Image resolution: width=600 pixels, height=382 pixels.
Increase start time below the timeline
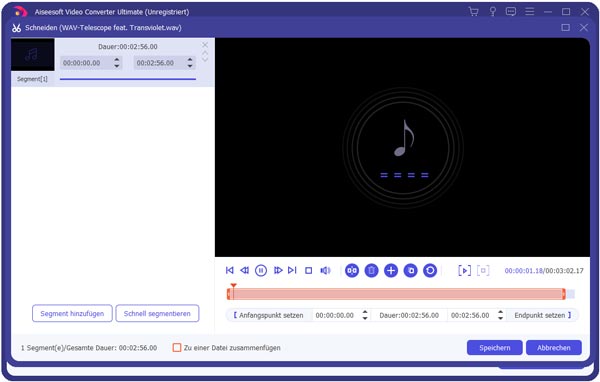[365, 312]
